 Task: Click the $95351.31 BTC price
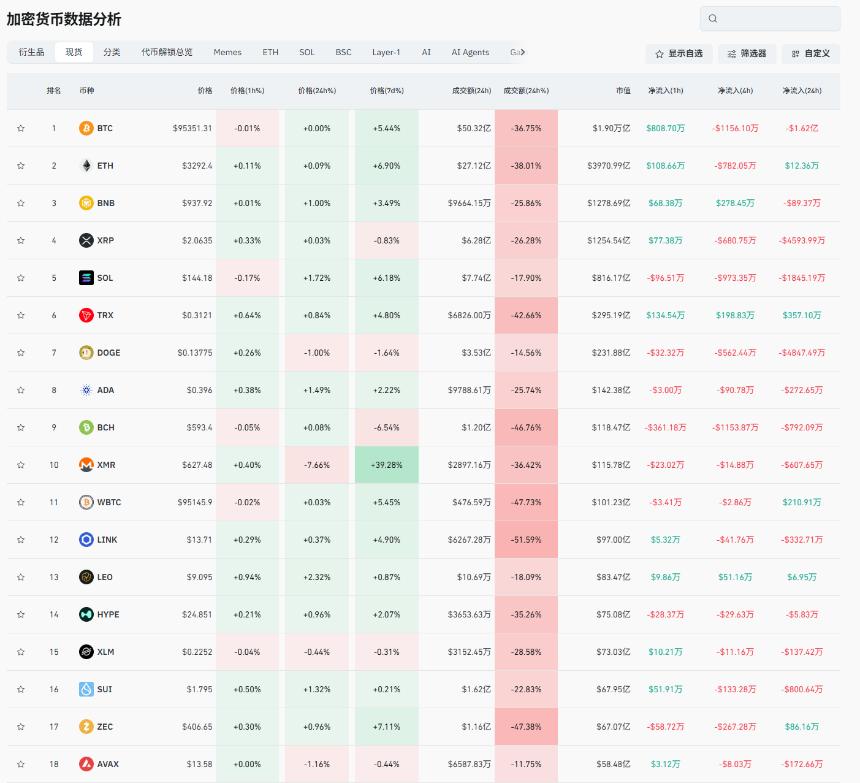(x=192, y=128)
